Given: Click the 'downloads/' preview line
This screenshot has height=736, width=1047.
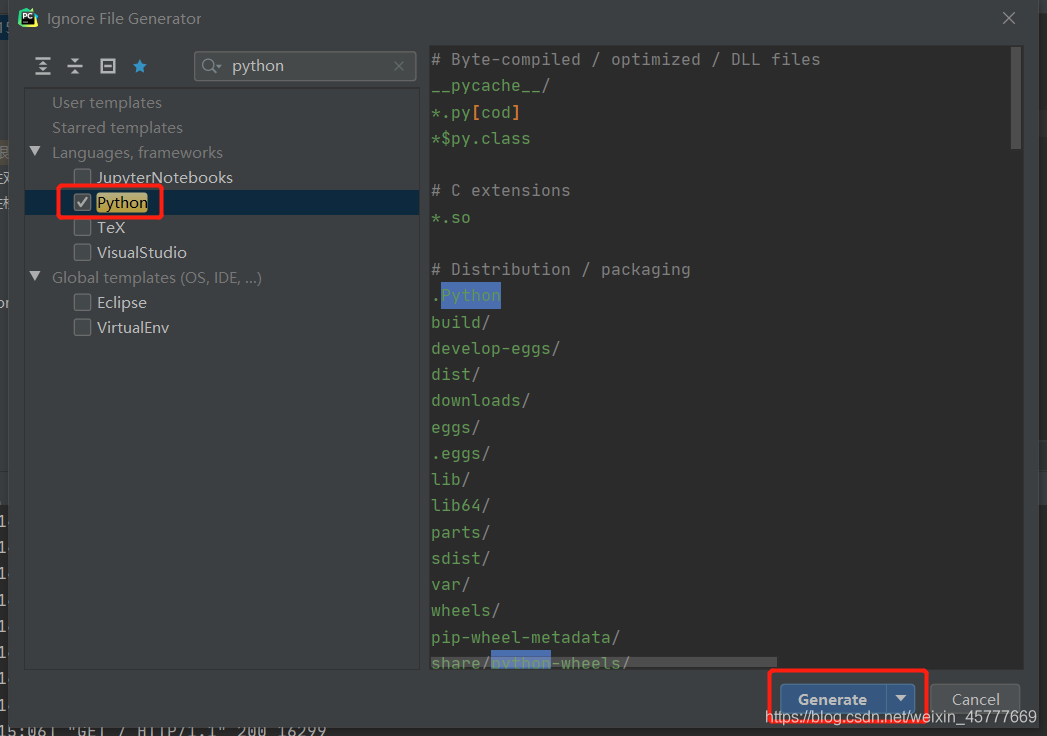Looking at the screenshot, I should pyautogui.click(x=481, y=400).
